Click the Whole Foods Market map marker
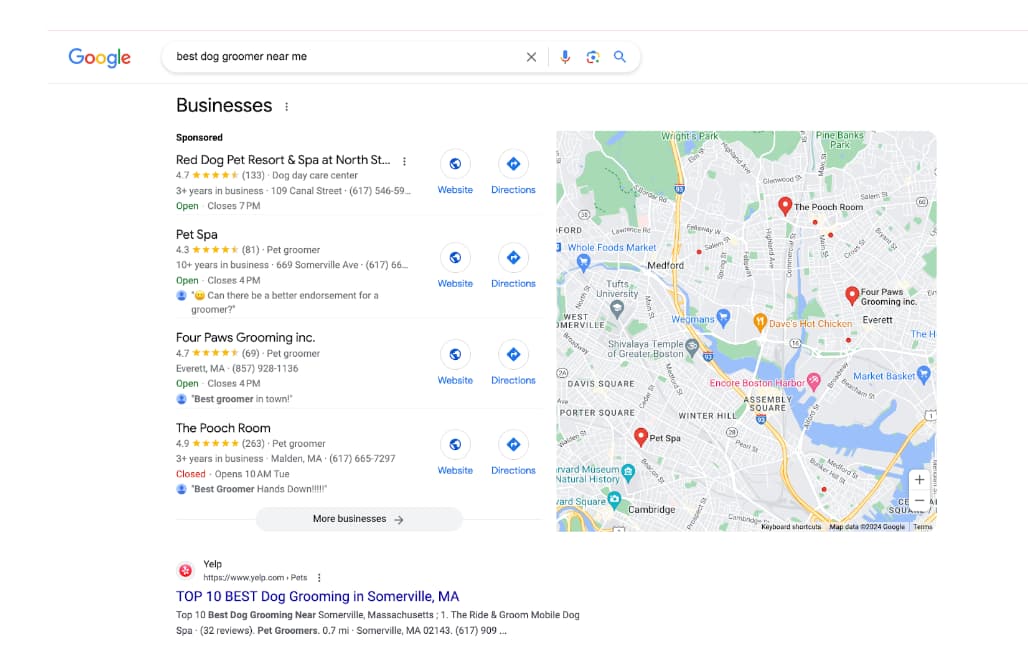The image size is (1028, 664). (x=583, y=263)
